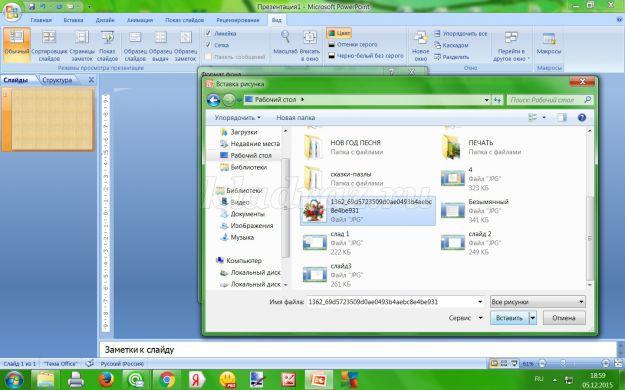Screen dimensions: 625x390
Task: Click the Масштаб zoom icon
Action: pyautogui.click(x=285, y=42)
